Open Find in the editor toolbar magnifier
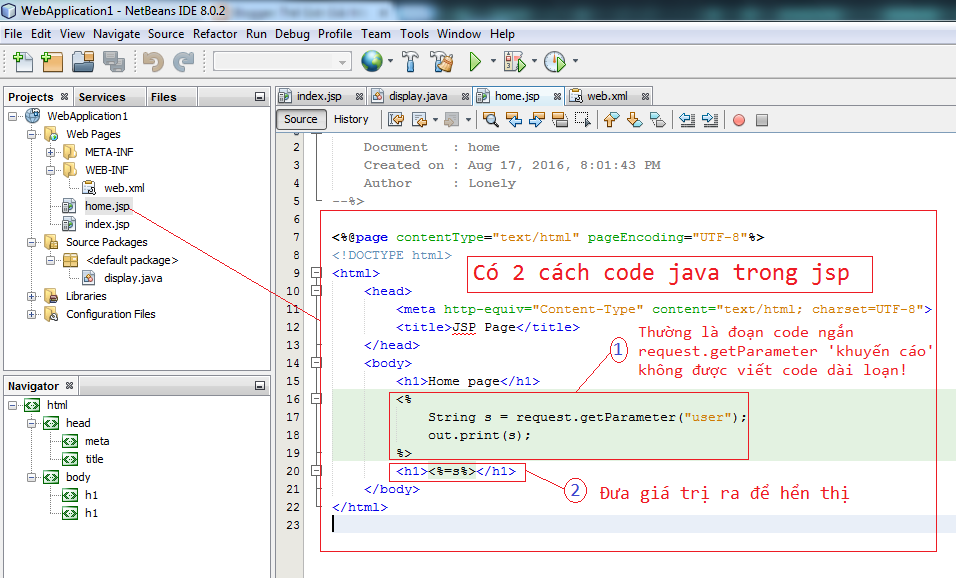 (x=492, y=119)
